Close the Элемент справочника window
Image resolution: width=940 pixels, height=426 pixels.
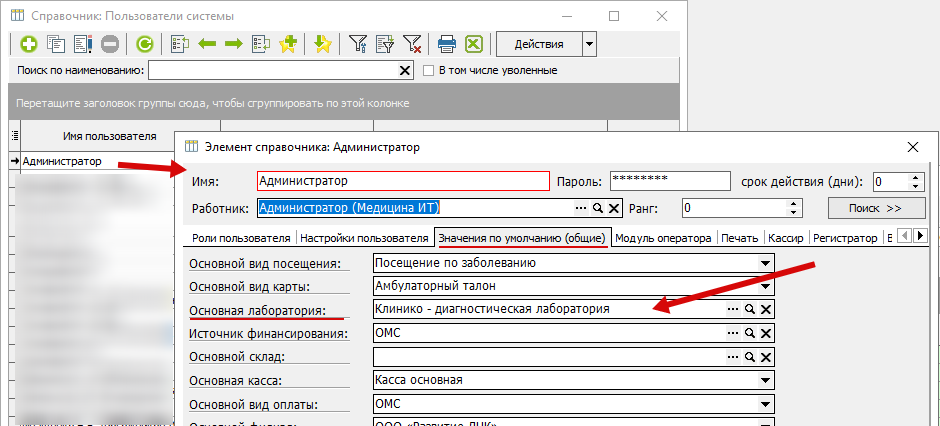[913, 147]
